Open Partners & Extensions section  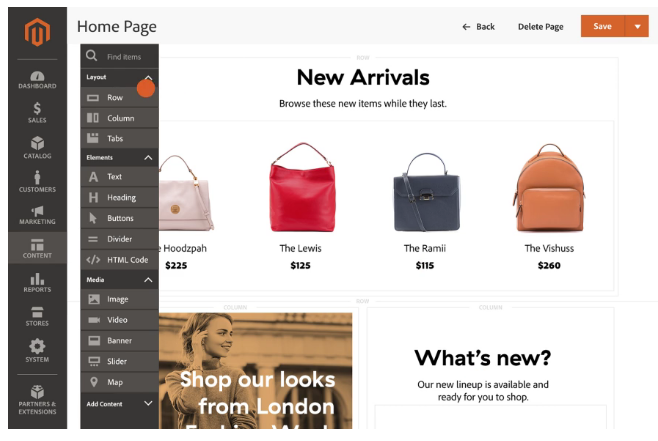[37, 399]
